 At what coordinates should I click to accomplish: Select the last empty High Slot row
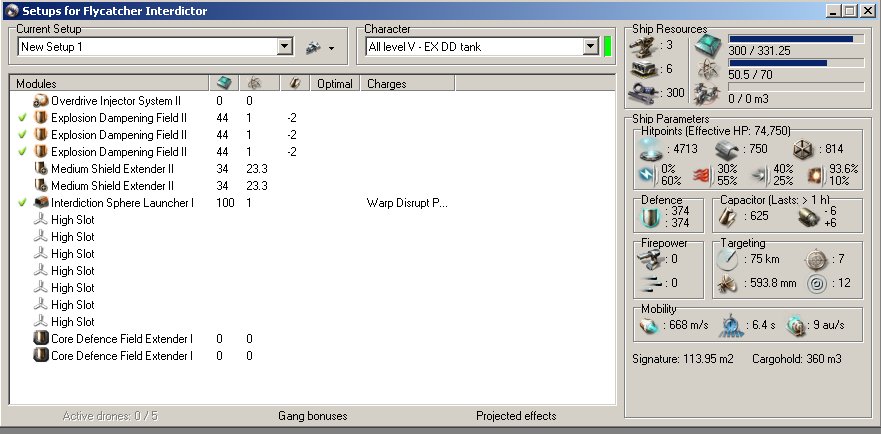312,322
